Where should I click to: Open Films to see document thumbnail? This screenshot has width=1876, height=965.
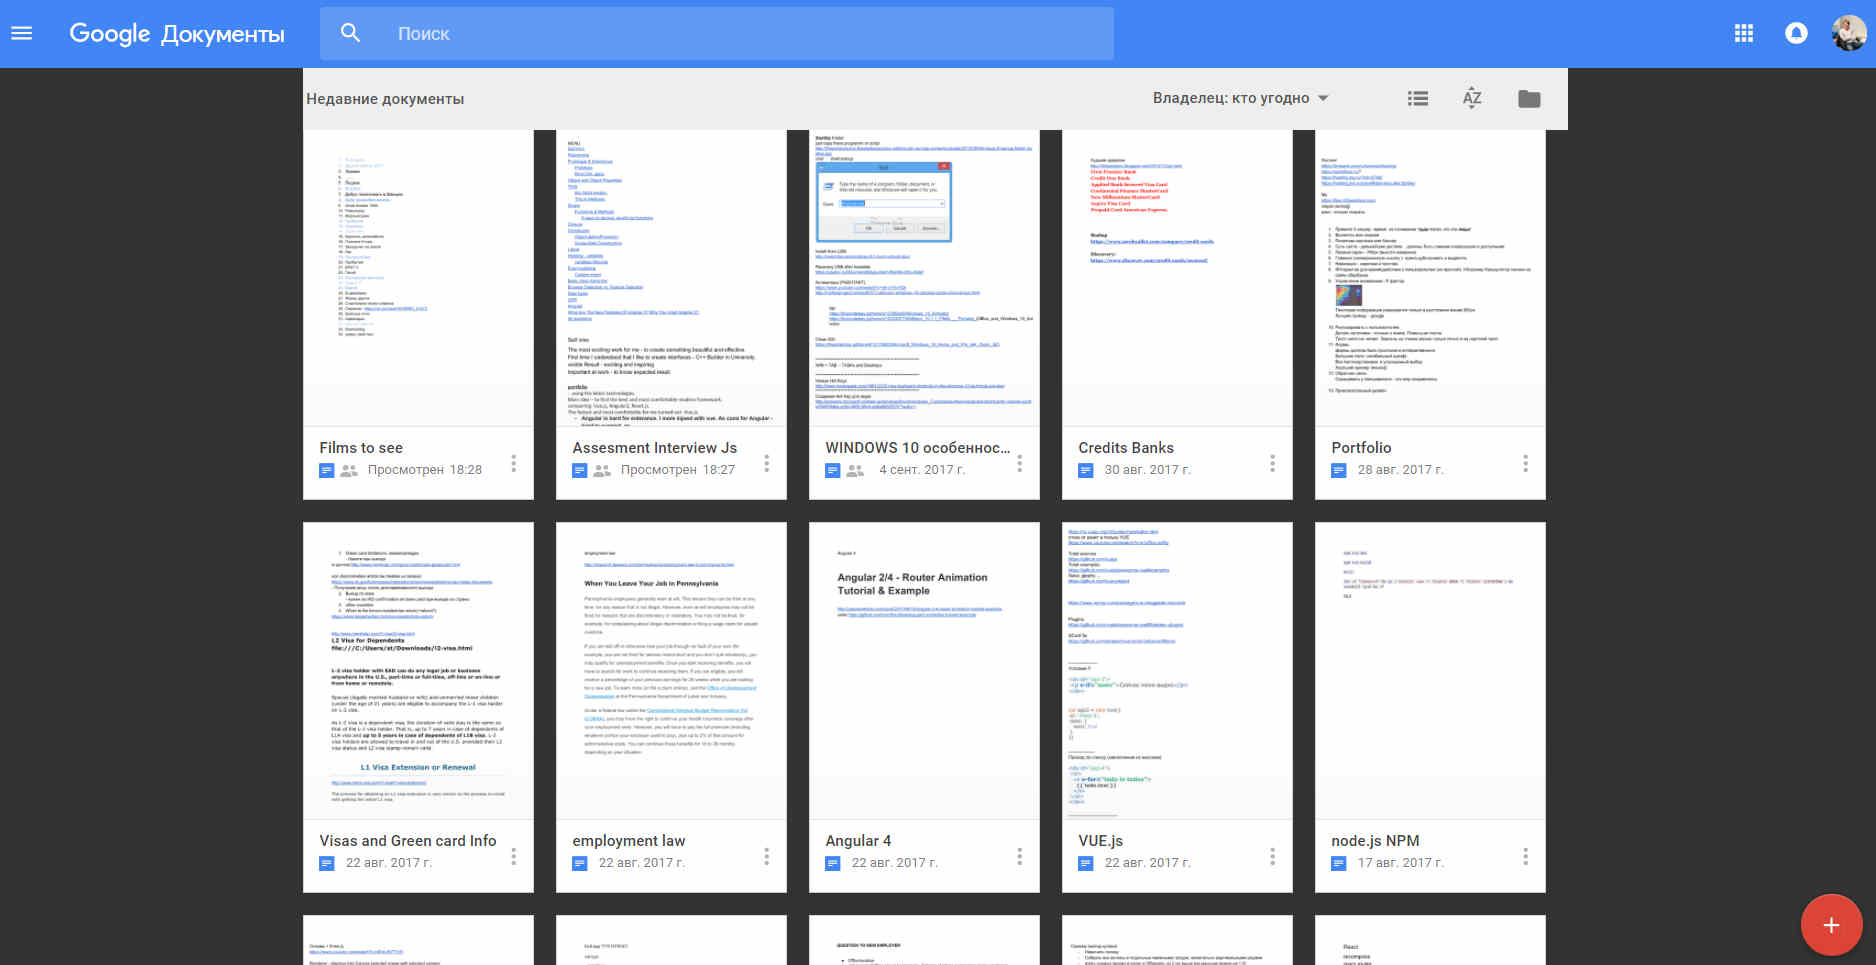coord(418,278)
